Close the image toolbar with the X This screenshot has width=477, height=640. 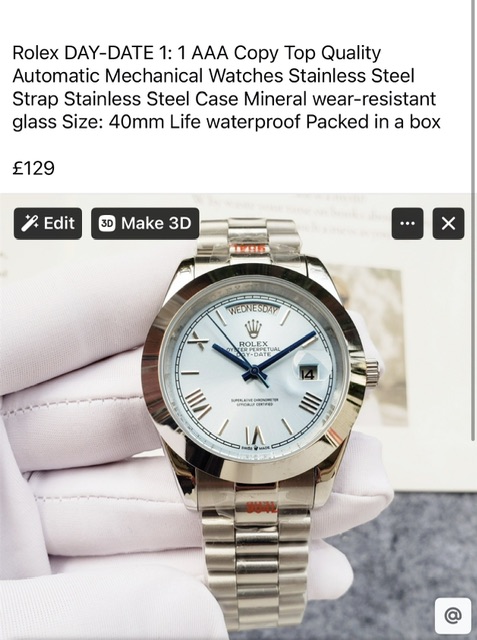coord(448,223)
